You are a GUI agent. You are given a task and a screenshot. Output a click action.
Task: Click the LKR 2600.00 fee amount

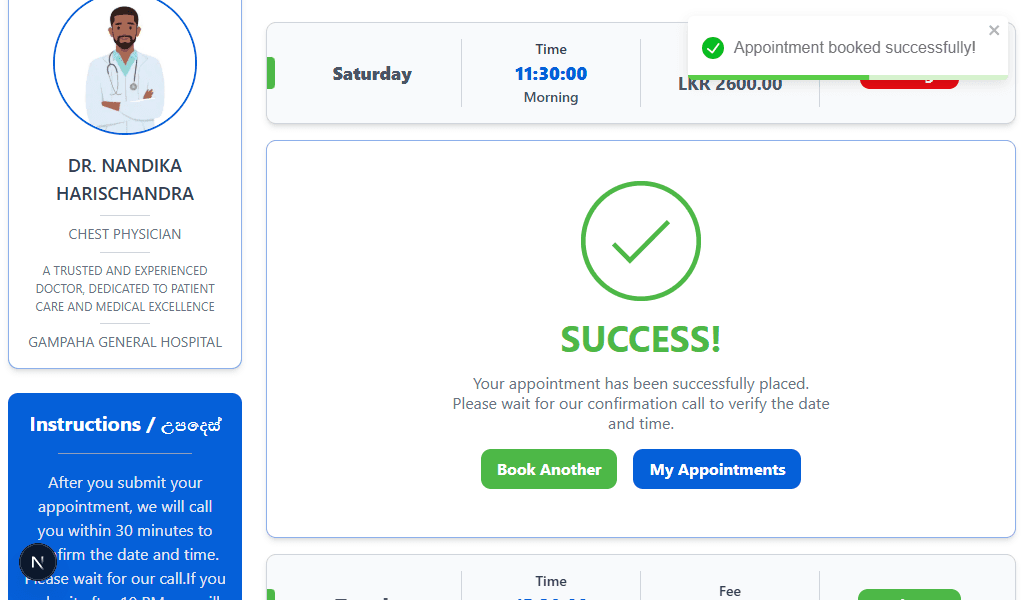coord(729,85)
